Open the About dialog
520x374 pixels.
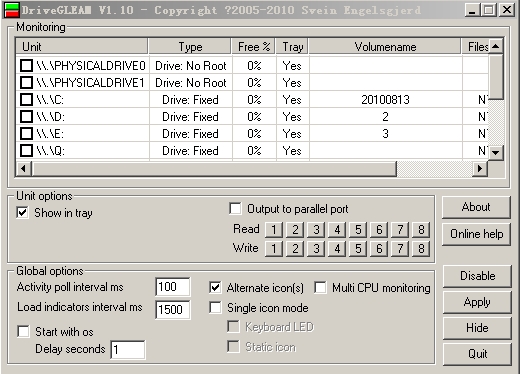tap(476, 207)
